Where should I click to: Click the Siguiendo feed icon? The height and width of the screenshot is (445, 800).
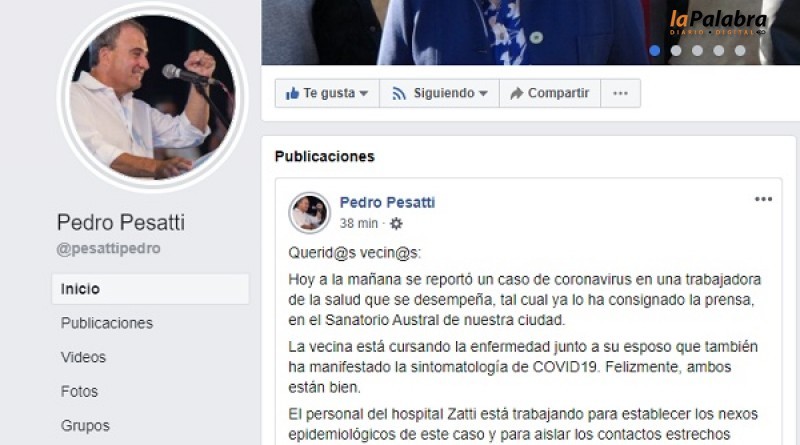[x=398, y=93]
